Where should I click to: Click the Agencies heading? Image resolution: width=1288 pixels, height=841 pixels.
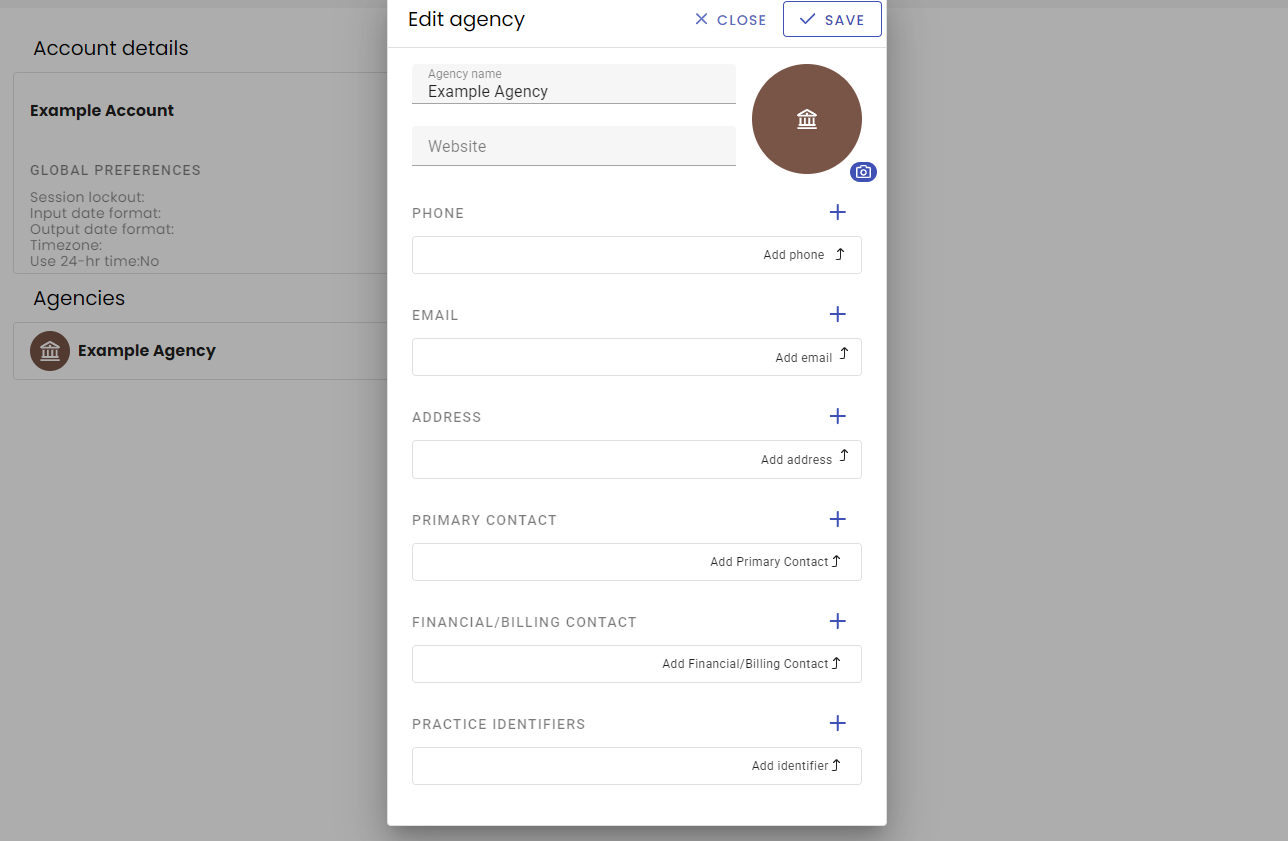point(79,298)
